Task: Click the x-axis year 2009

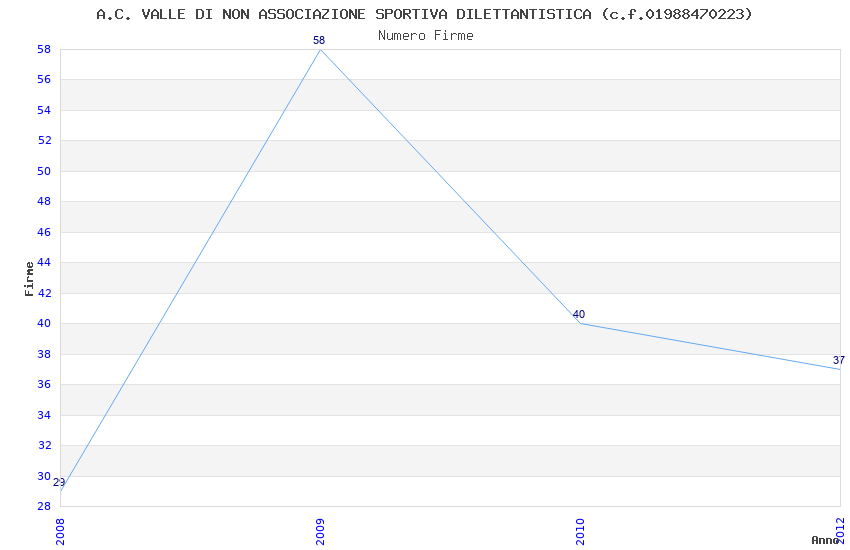Action: pos(320,532)
